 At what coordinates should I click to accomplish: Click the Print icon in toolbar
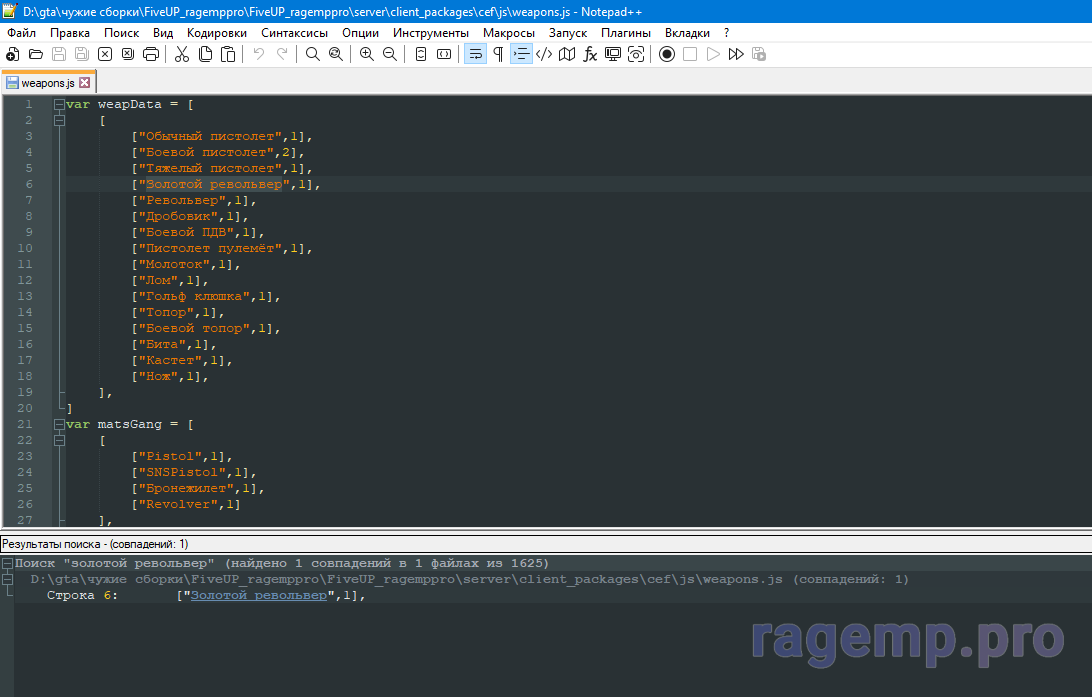coord(151,54)
